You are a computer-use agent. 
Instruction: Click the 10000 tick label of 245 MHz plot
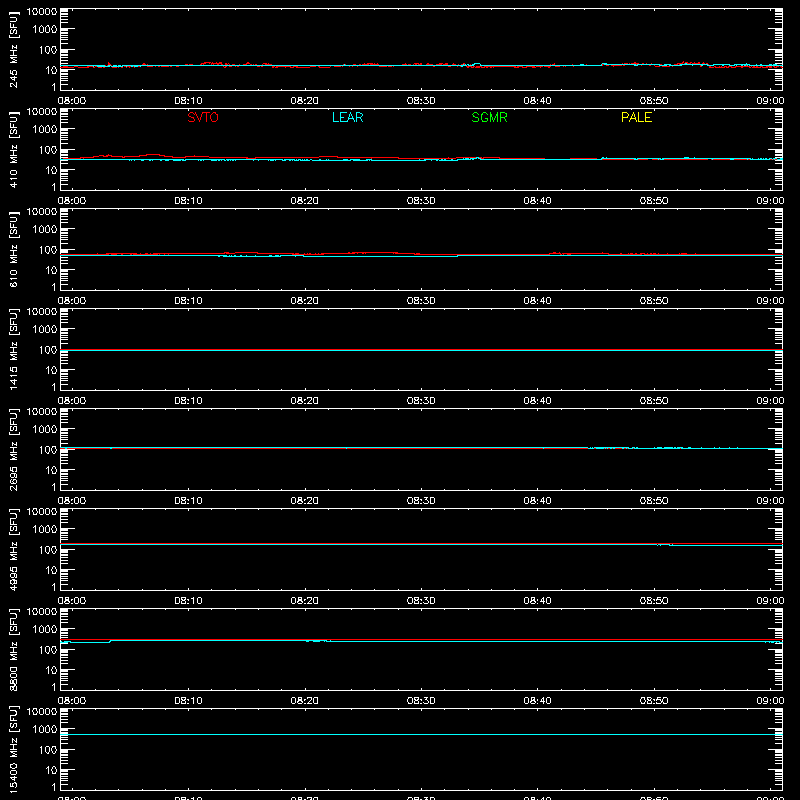[x=42, y=12]
